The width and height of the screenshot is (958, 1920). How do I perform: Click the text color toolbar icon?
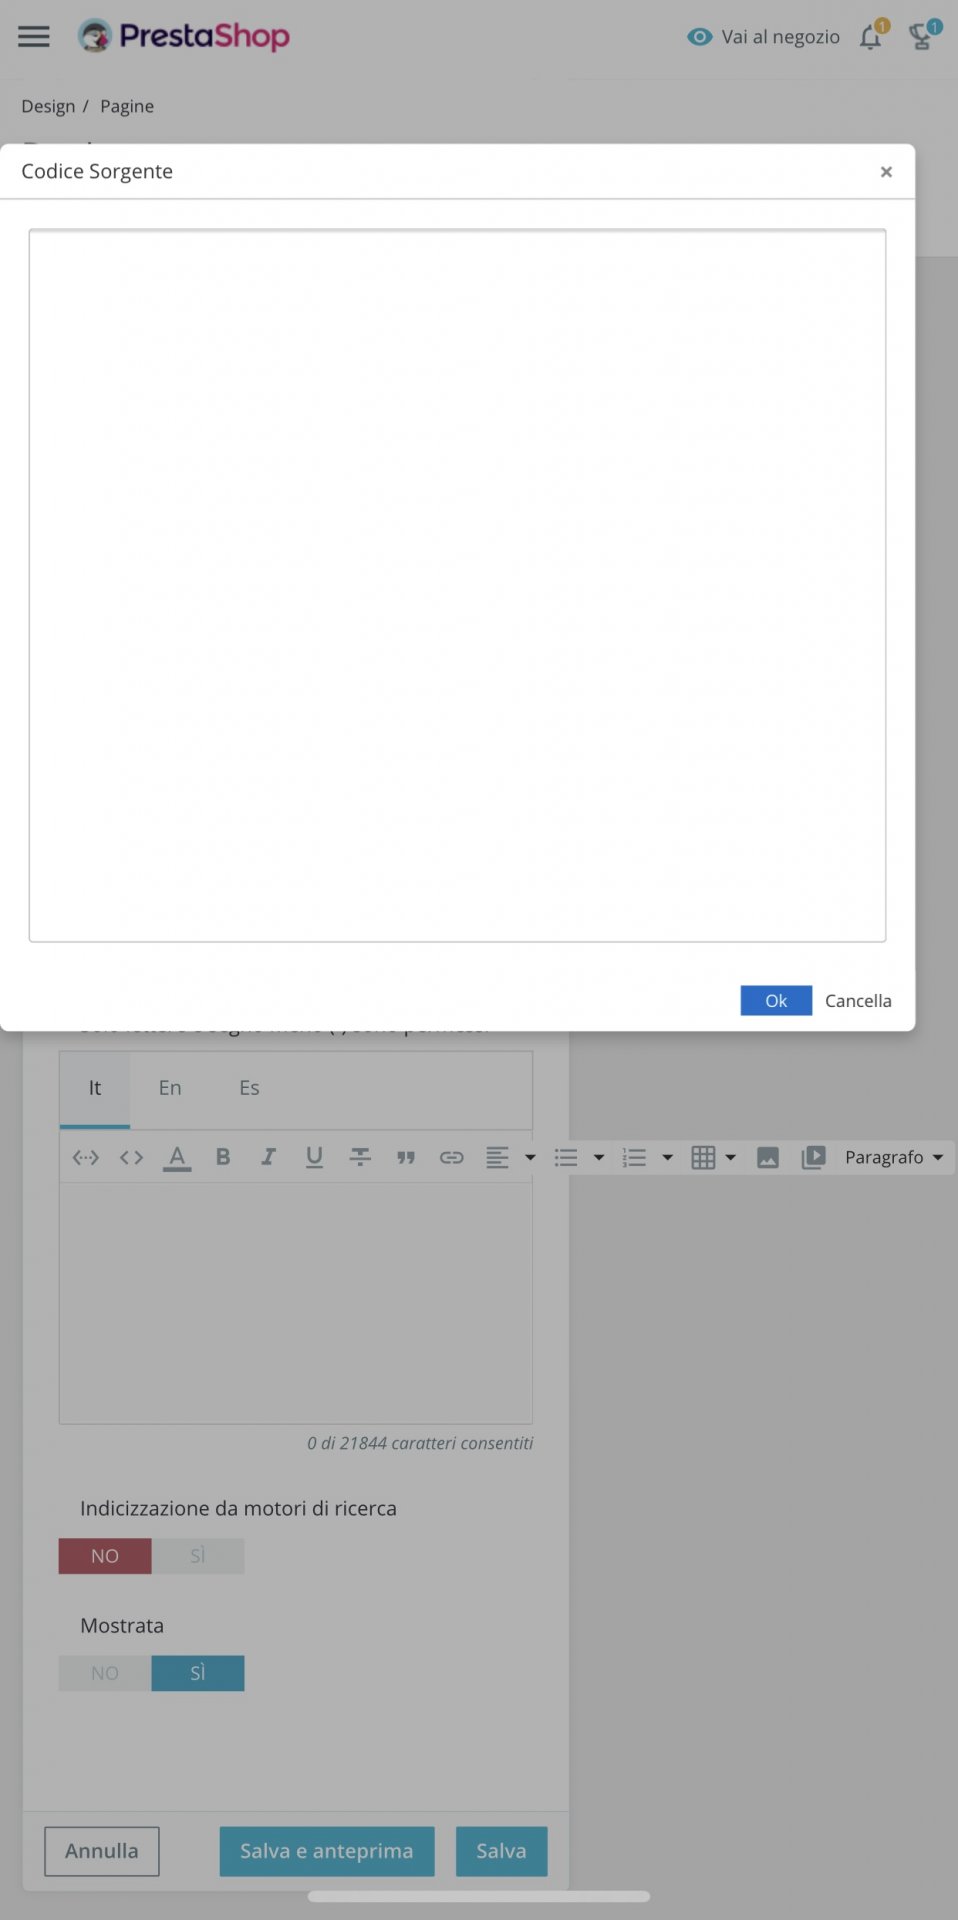click(177, 1158)
